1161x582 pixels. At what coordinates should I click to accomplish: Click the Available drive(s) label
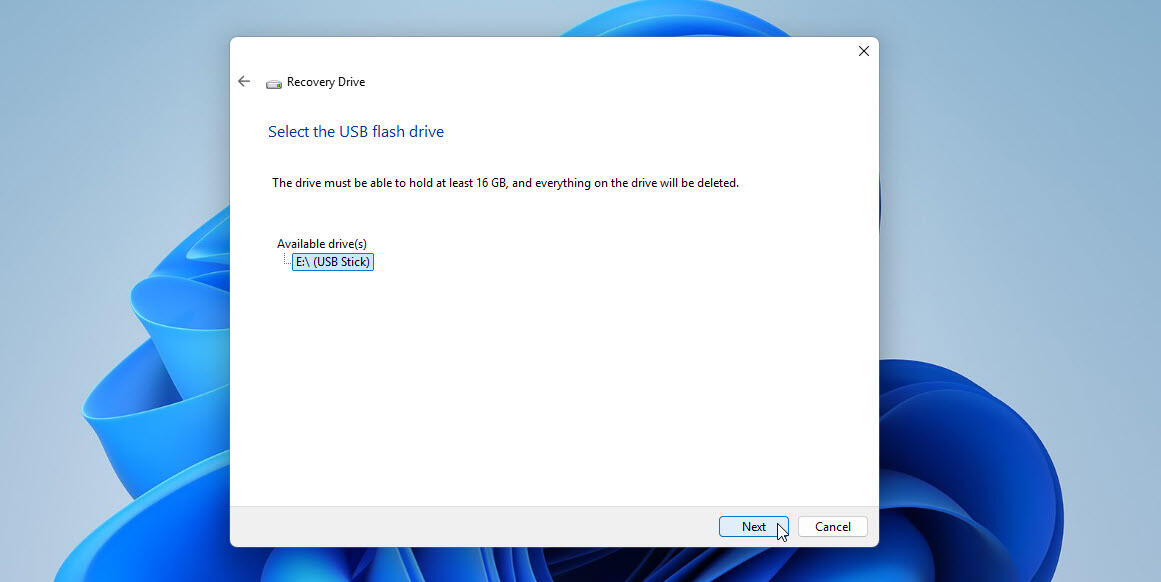pos(322,244)
